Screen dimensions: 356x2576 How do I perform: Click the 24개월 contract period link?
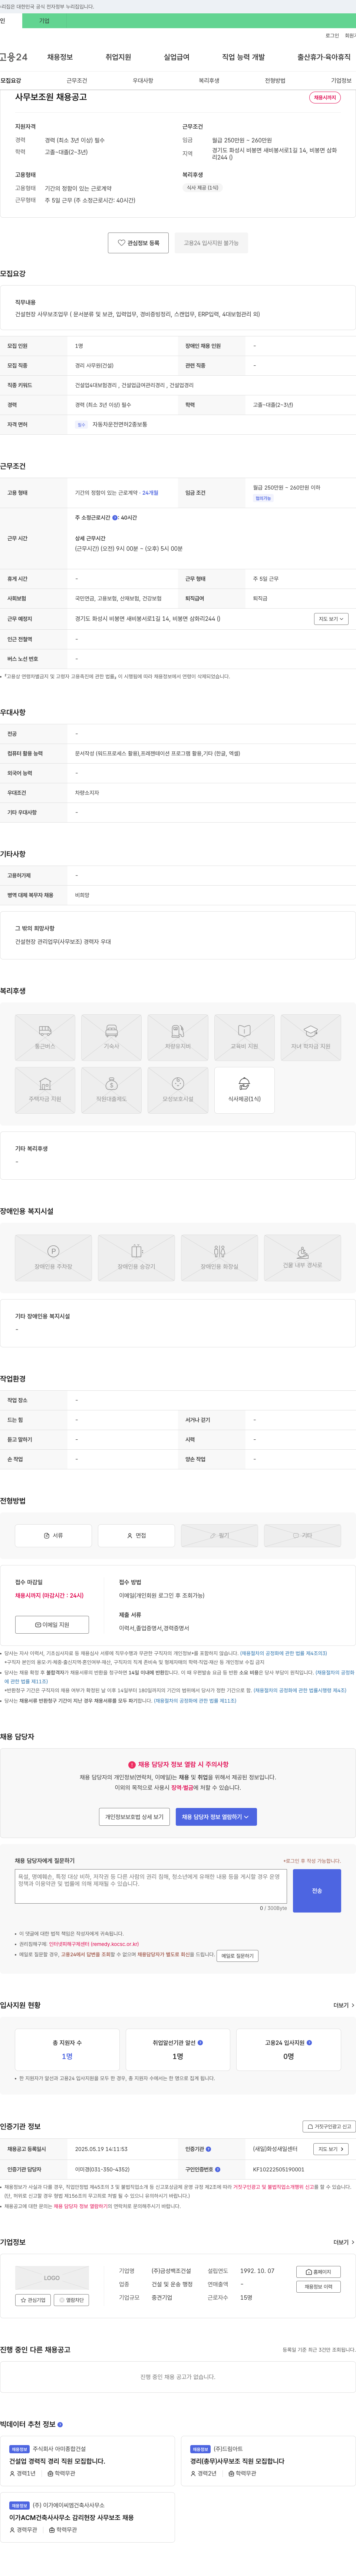coord(150,493)
